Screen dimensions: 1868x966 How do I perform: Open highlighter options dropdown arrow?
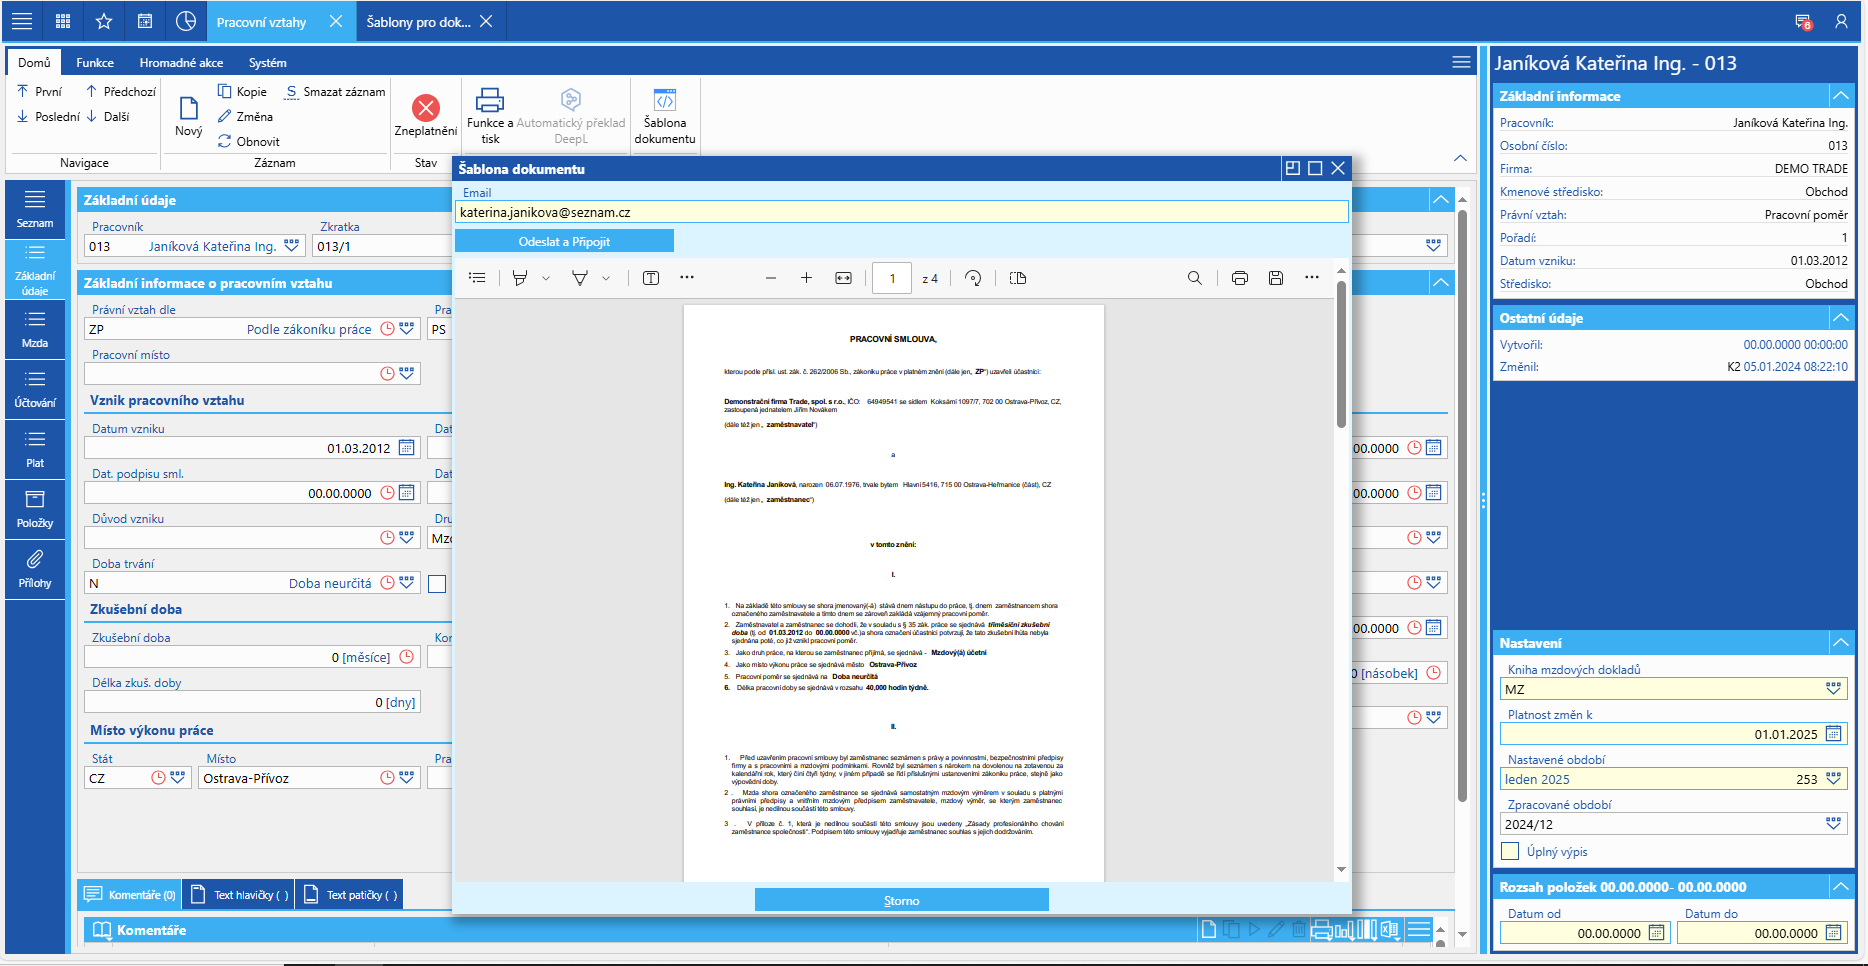click(x=546, y=278)
